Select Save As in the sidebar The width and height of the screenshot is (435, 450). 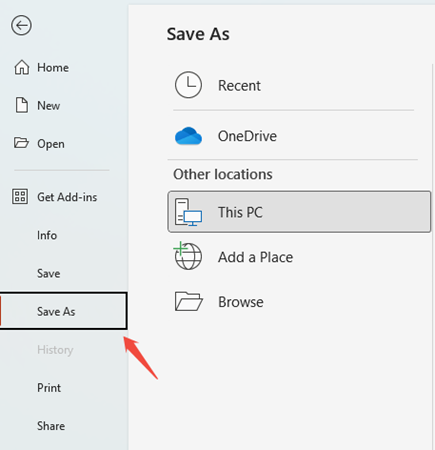click(64, 311)
